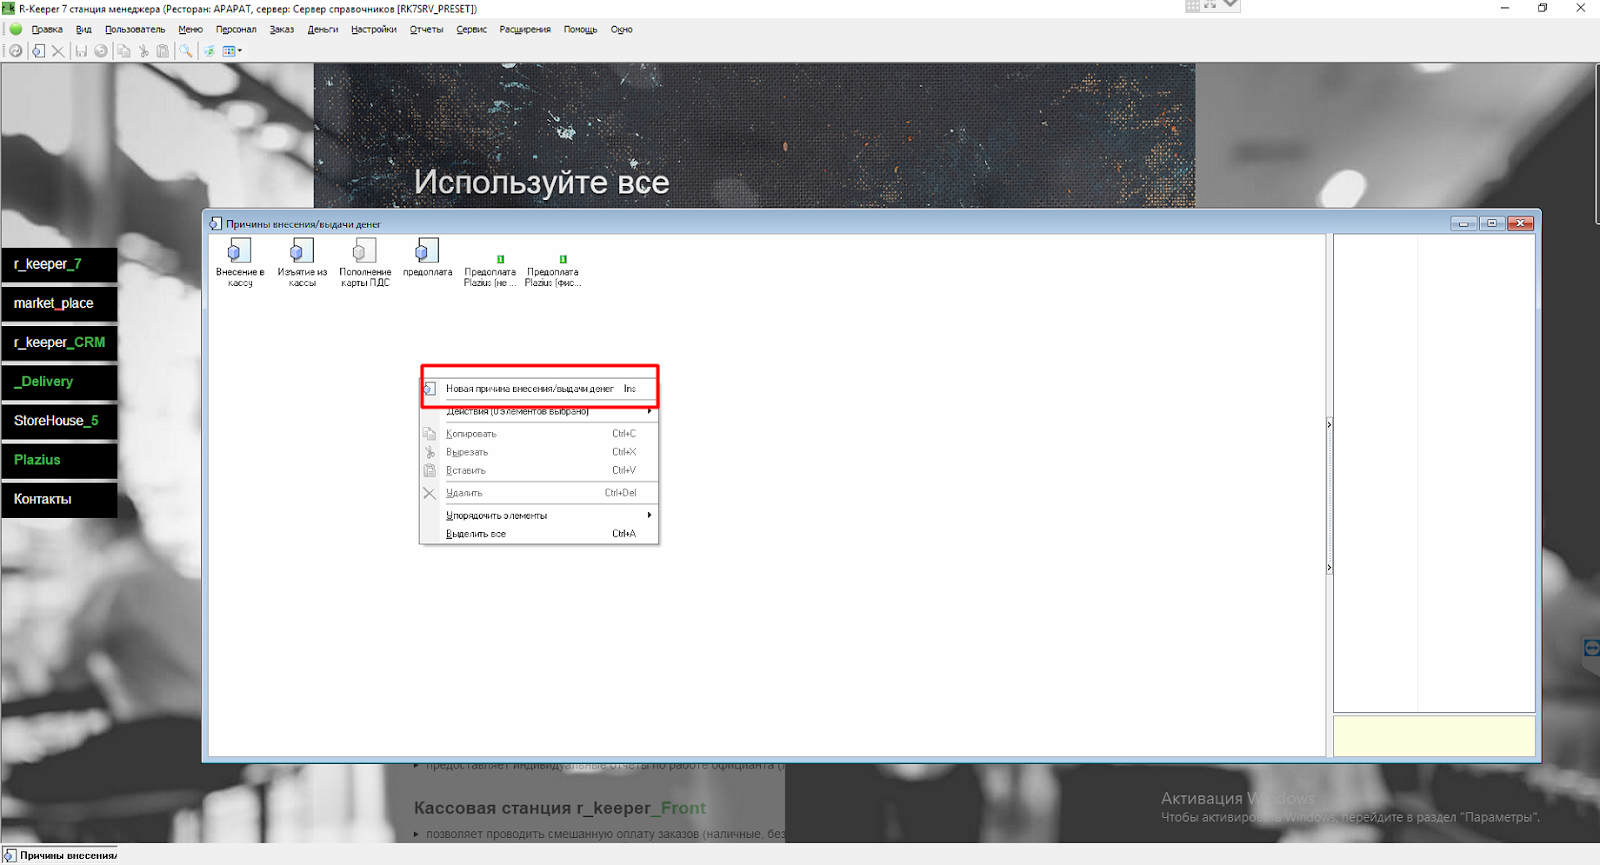Click the paste clipboard toolbar icon
The image size is (1600, 865).
[x=163, y=51]
